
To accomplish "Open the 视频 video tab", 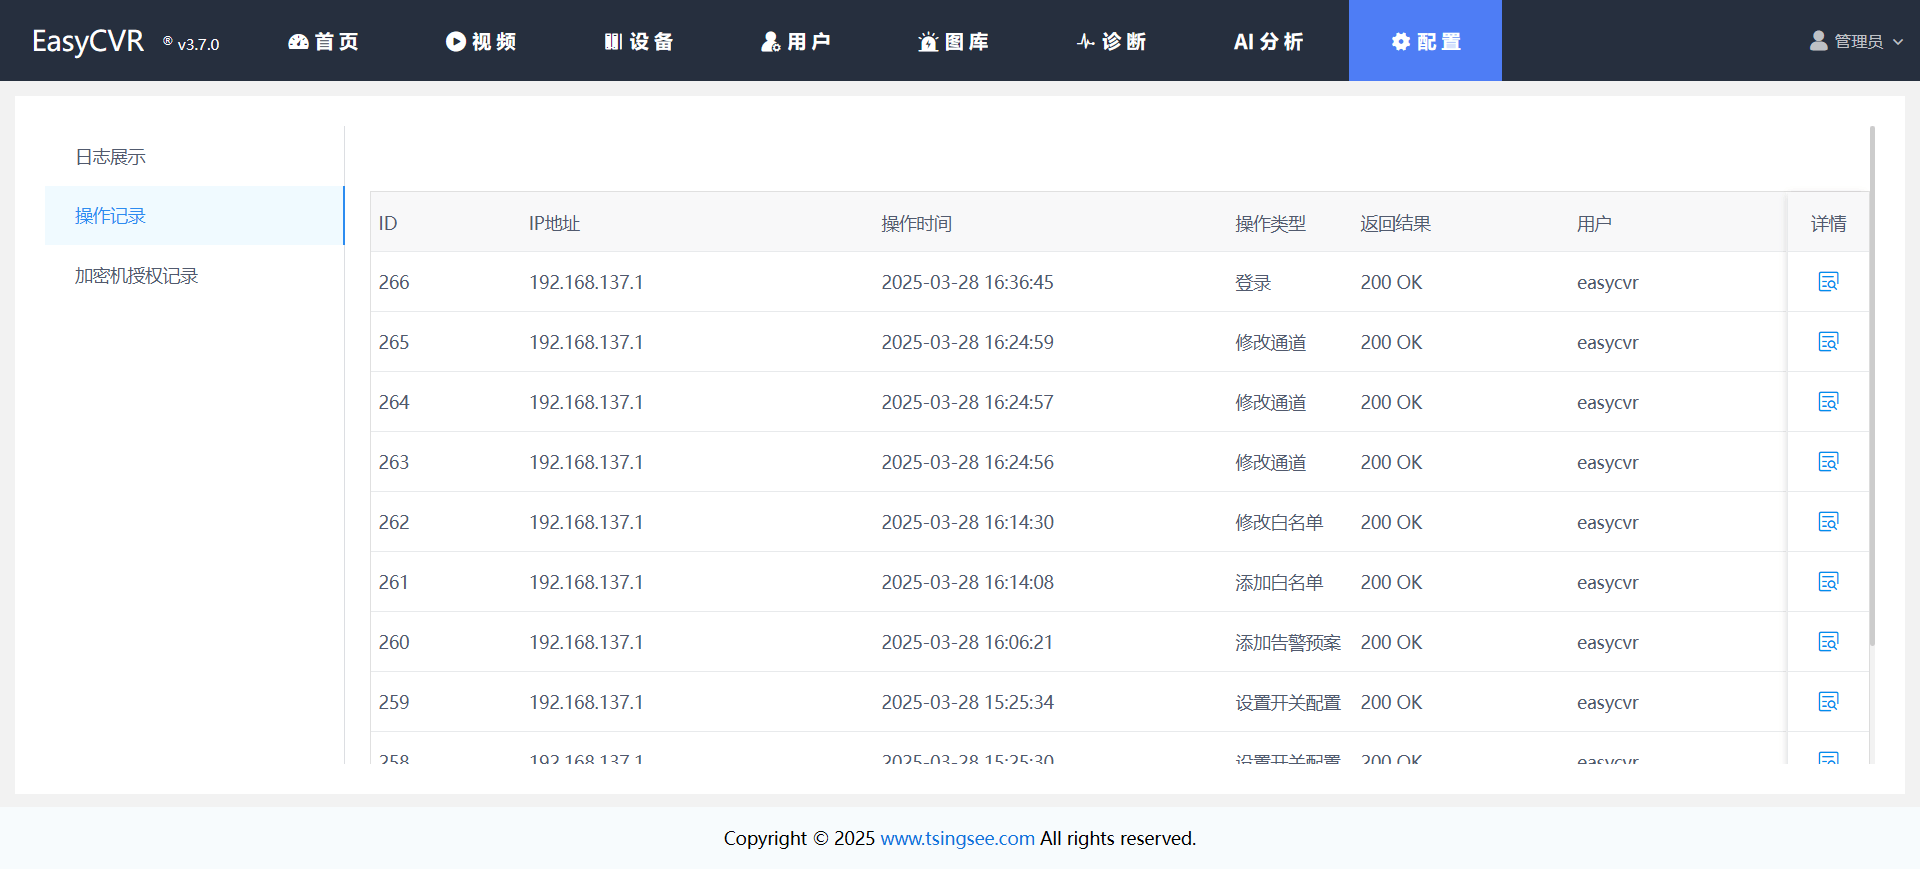I will [x=481, y=41].
